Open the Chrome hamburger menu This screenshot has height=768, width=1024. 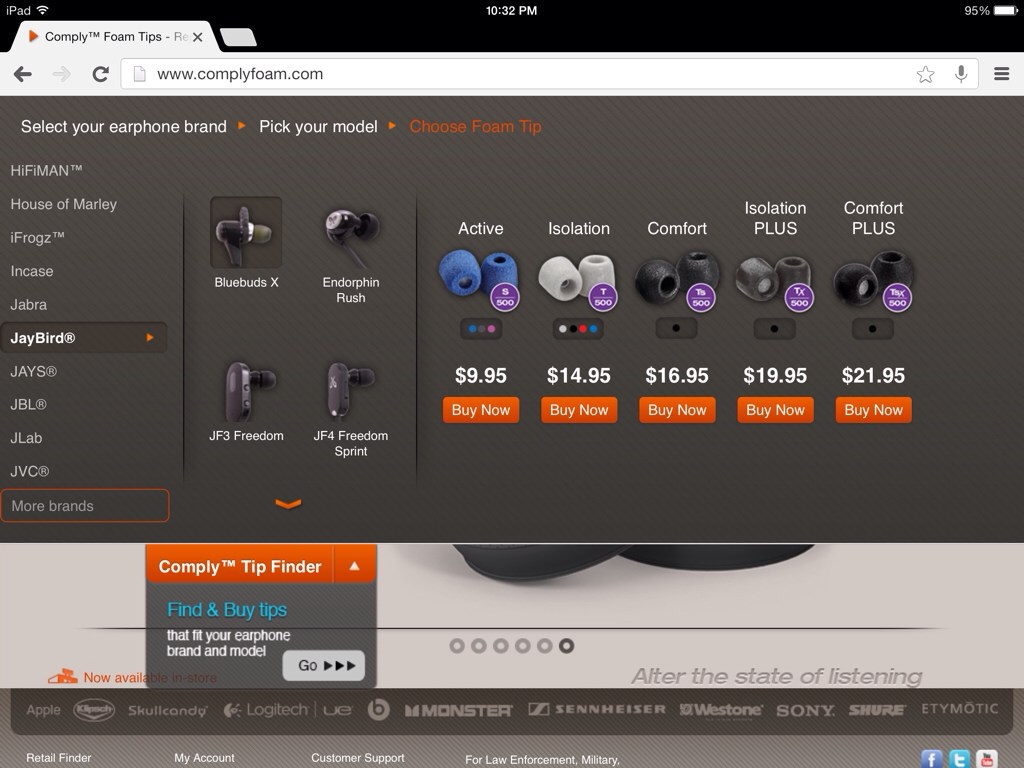(x=1002, y=74)
